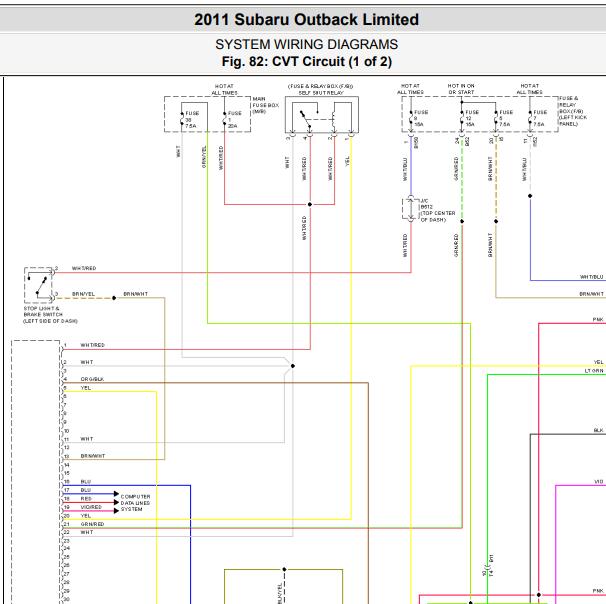Click 'WHT' label at connector pin 11
Screen dimensions: 606x604
(87, 439)
